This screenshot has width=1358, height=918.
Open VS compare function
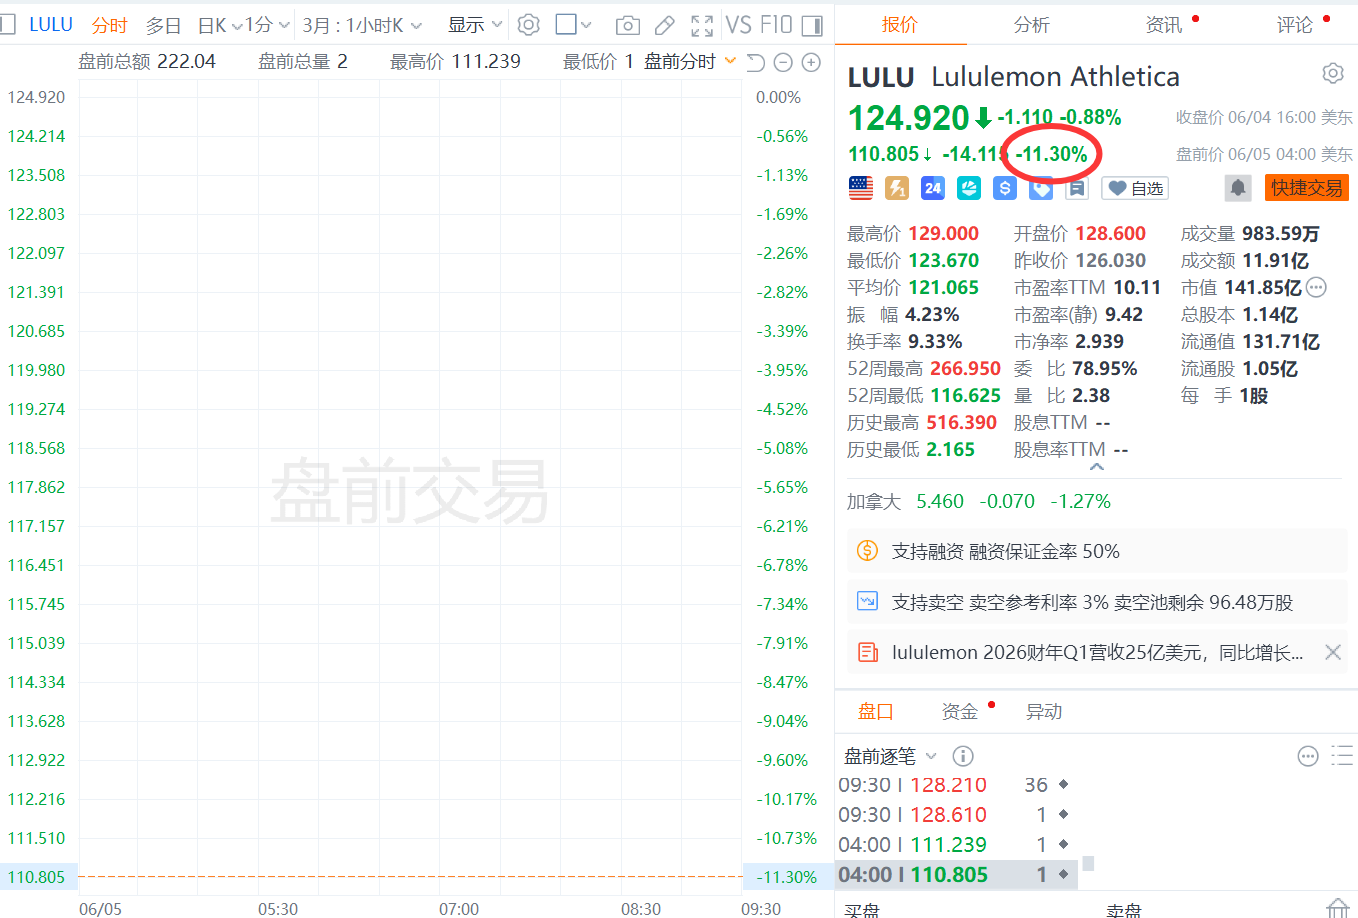pos(739,25)
